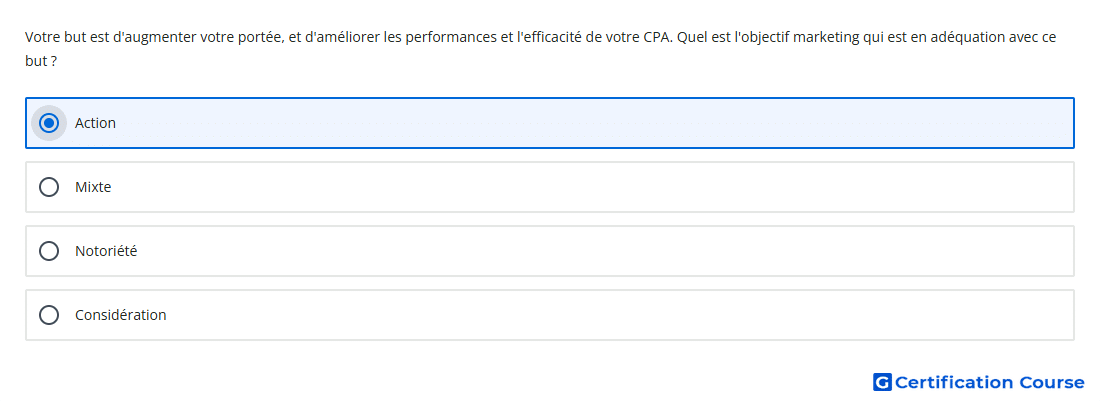The image size is (1100, 401).
Task: Click the Mixte answer label text
Action: pos(93,187)
